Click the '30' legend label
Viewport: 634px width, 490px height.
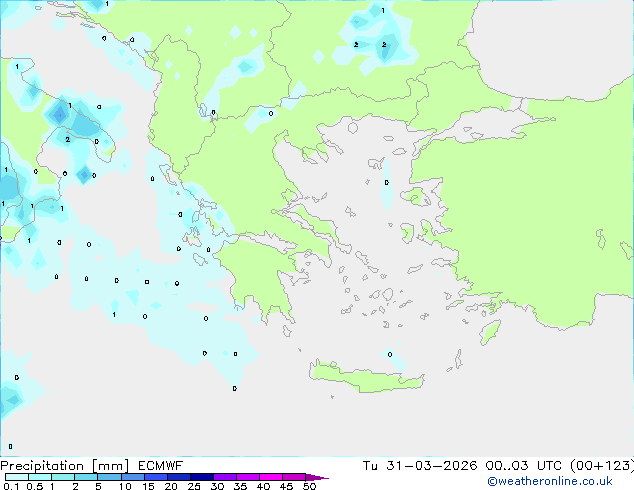[x=217, y=486]
